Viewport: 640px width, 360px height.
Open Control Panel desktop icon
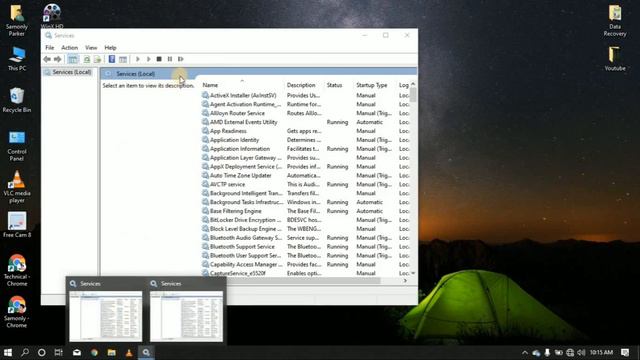(17, 146)
